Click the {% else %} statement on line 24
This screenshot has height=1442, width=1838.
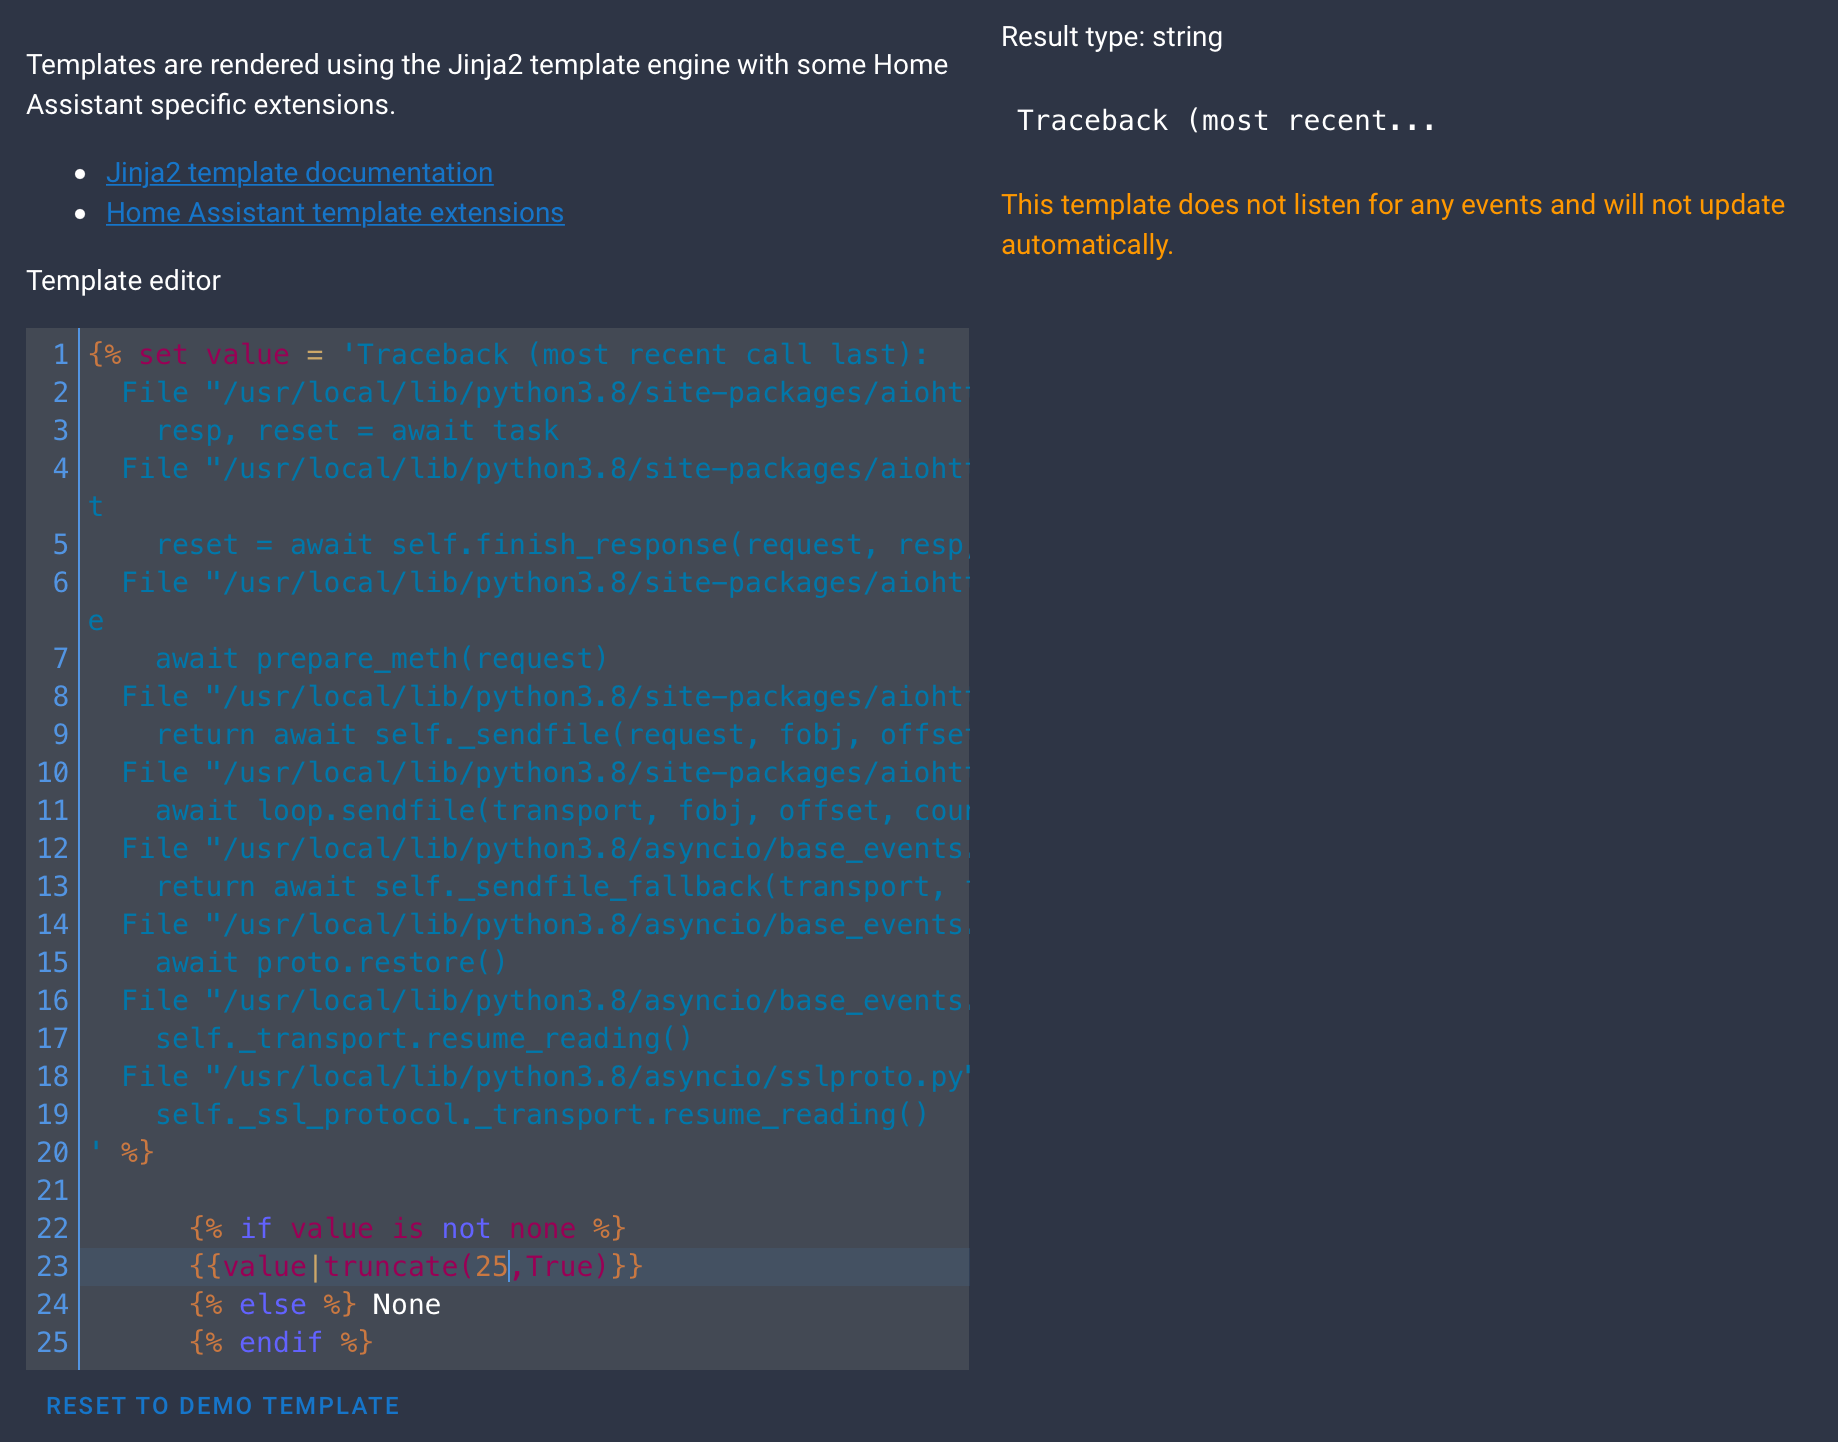(272, 1304)
